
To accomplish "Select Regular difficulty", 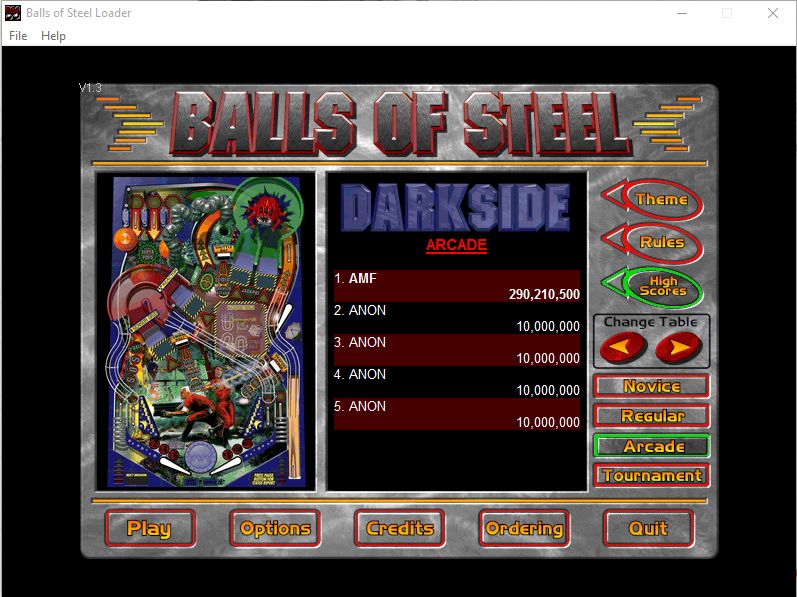I will pos(651,416).
